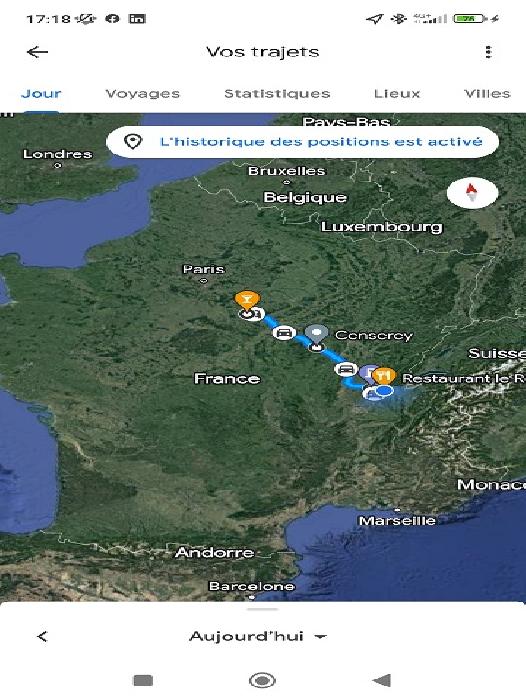Tap the car icon beside restaurant marker
Viewport: 526px width, 700px height.
pos(346,369)
